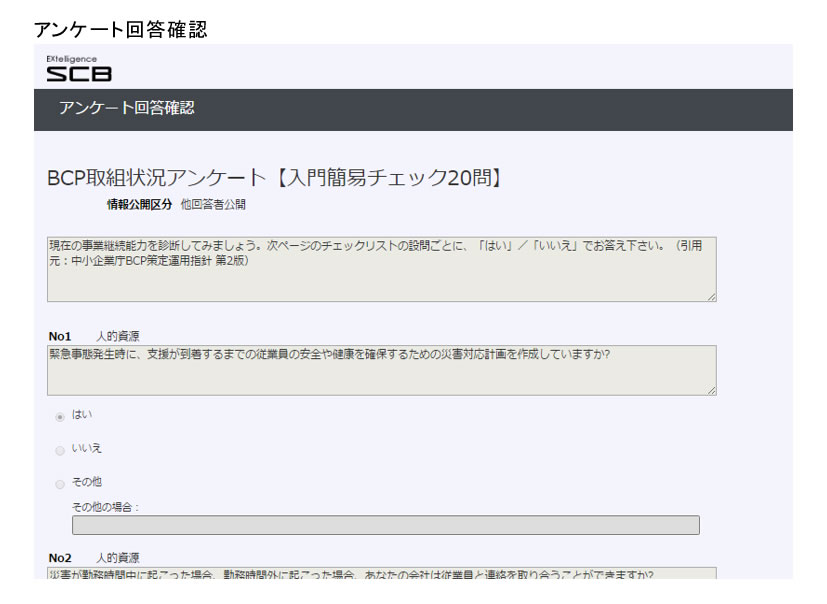Viewport: 827px width, 604px height.
Task: Click the '他回答者公開' value
Action: coord(213,205)
